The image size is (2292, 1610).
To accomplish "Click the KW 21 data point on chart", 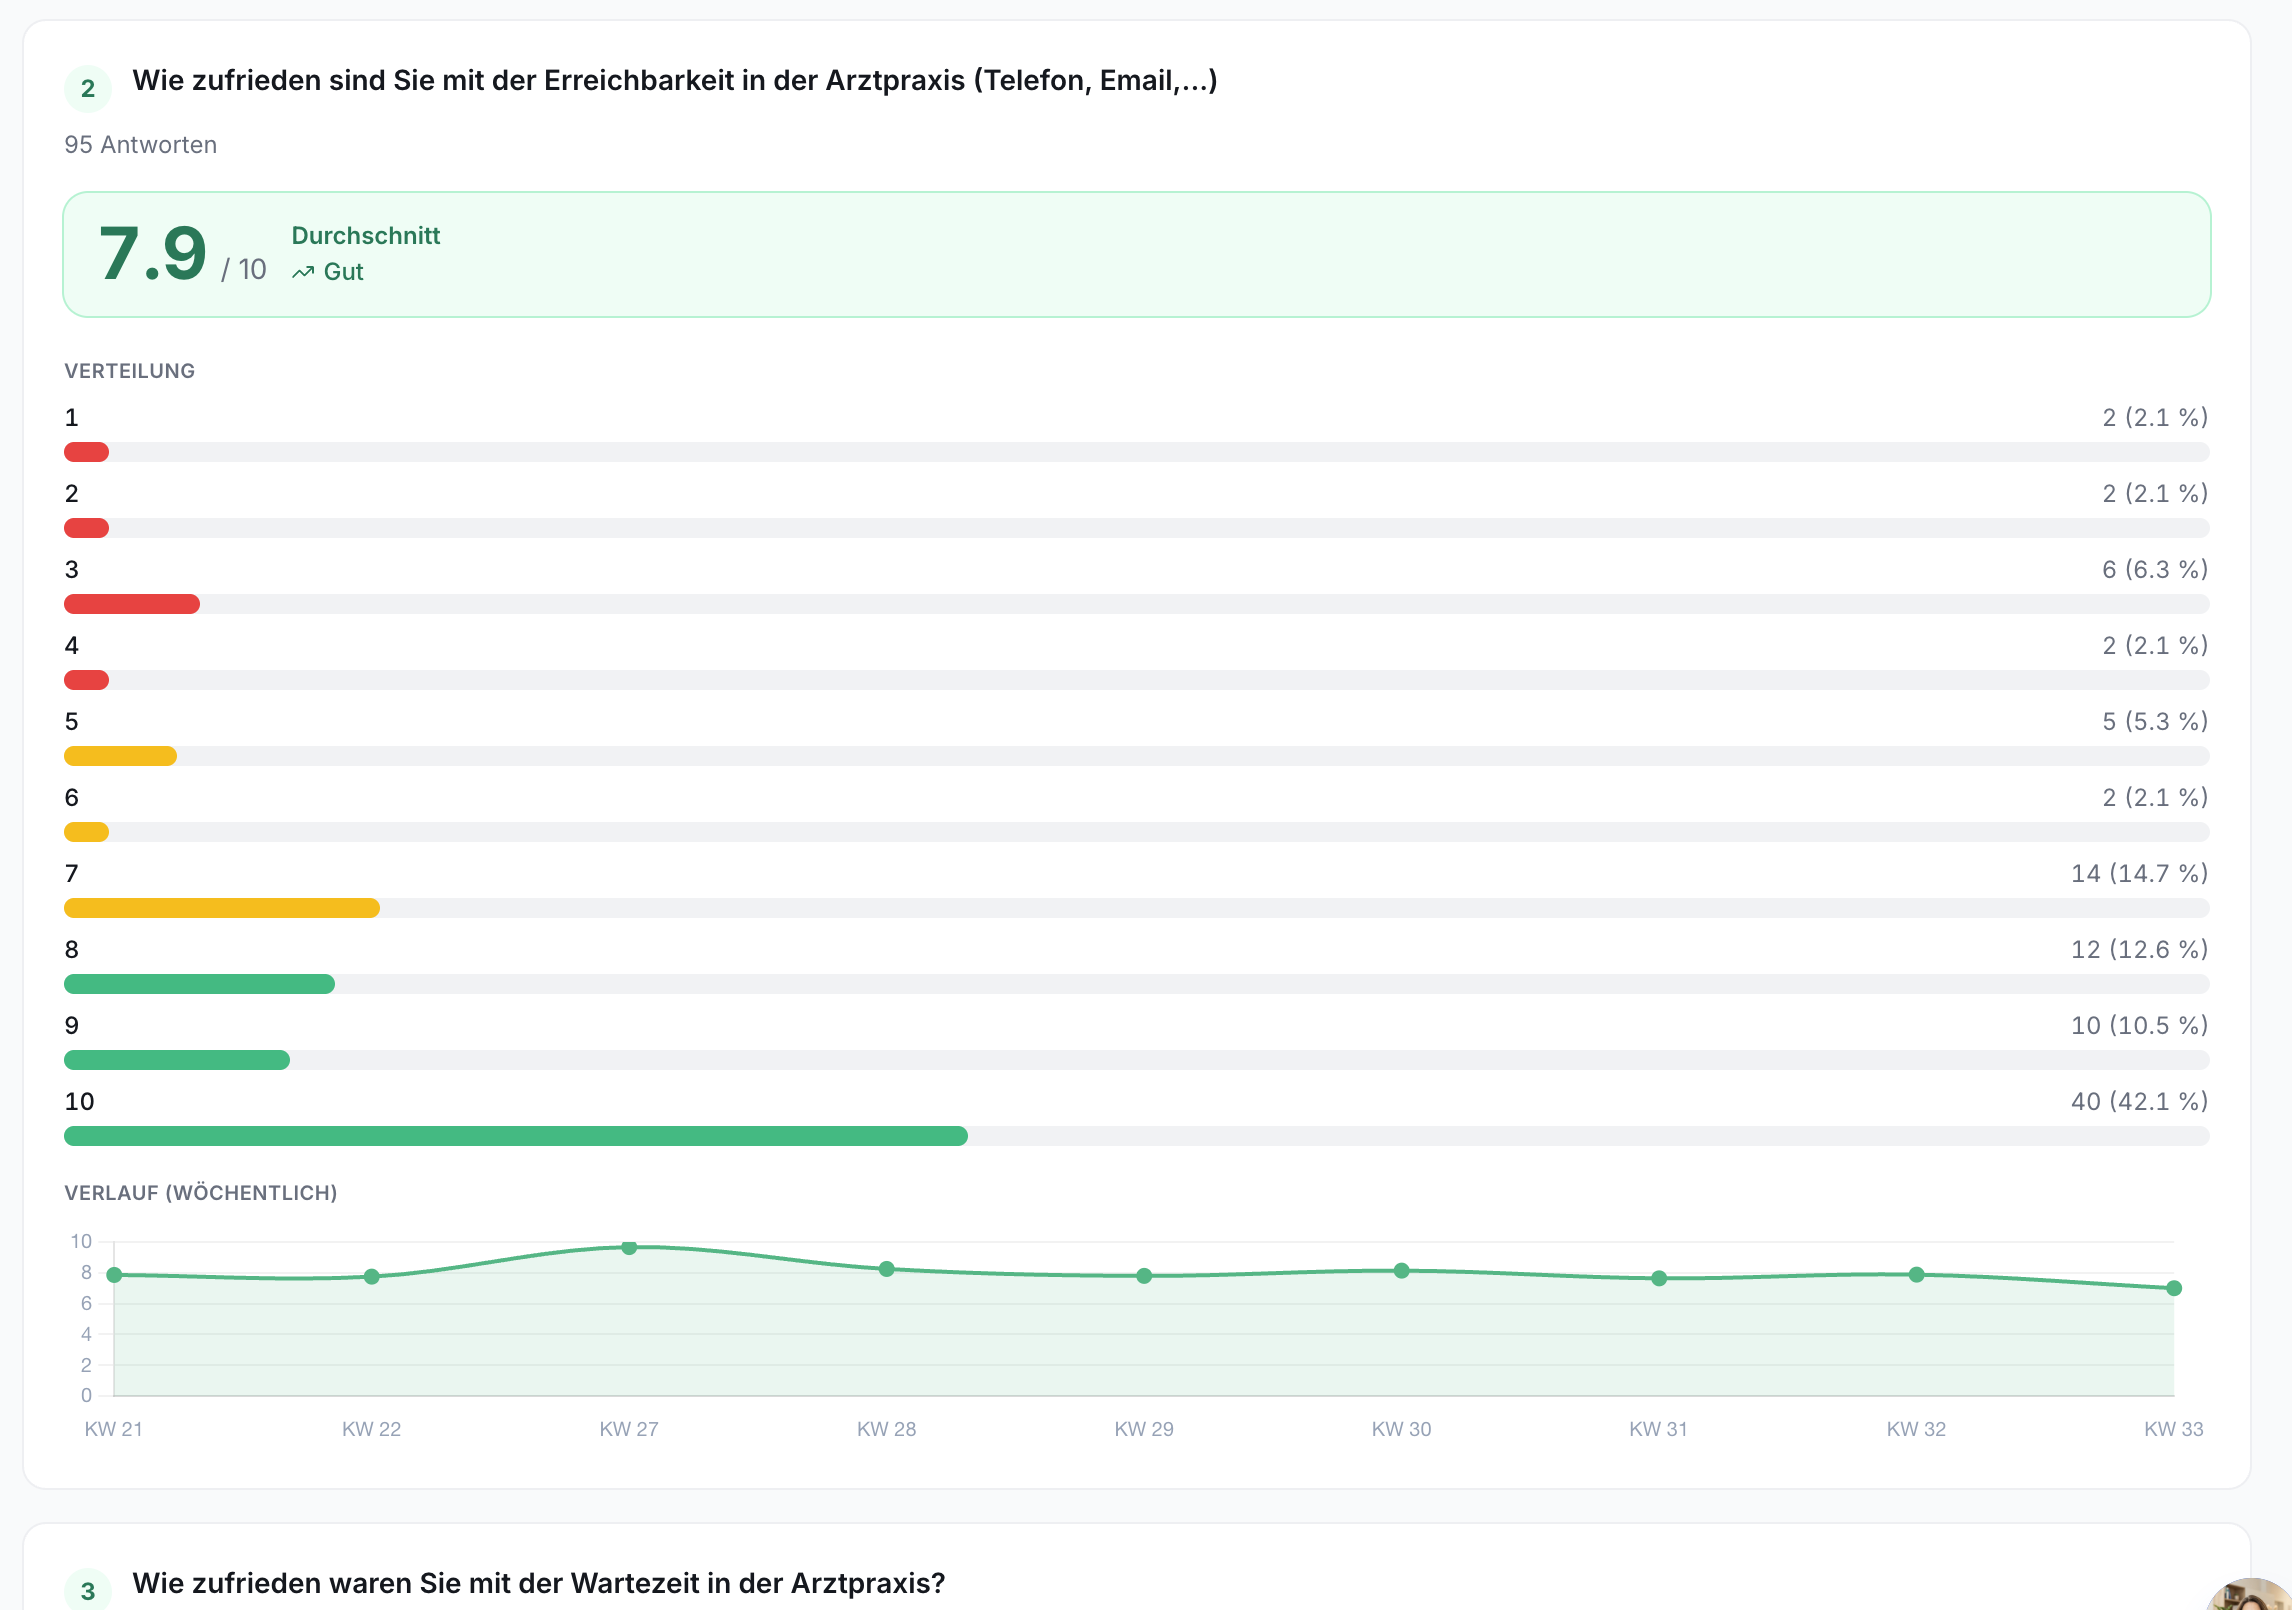I will click(x=114, y=1275).
